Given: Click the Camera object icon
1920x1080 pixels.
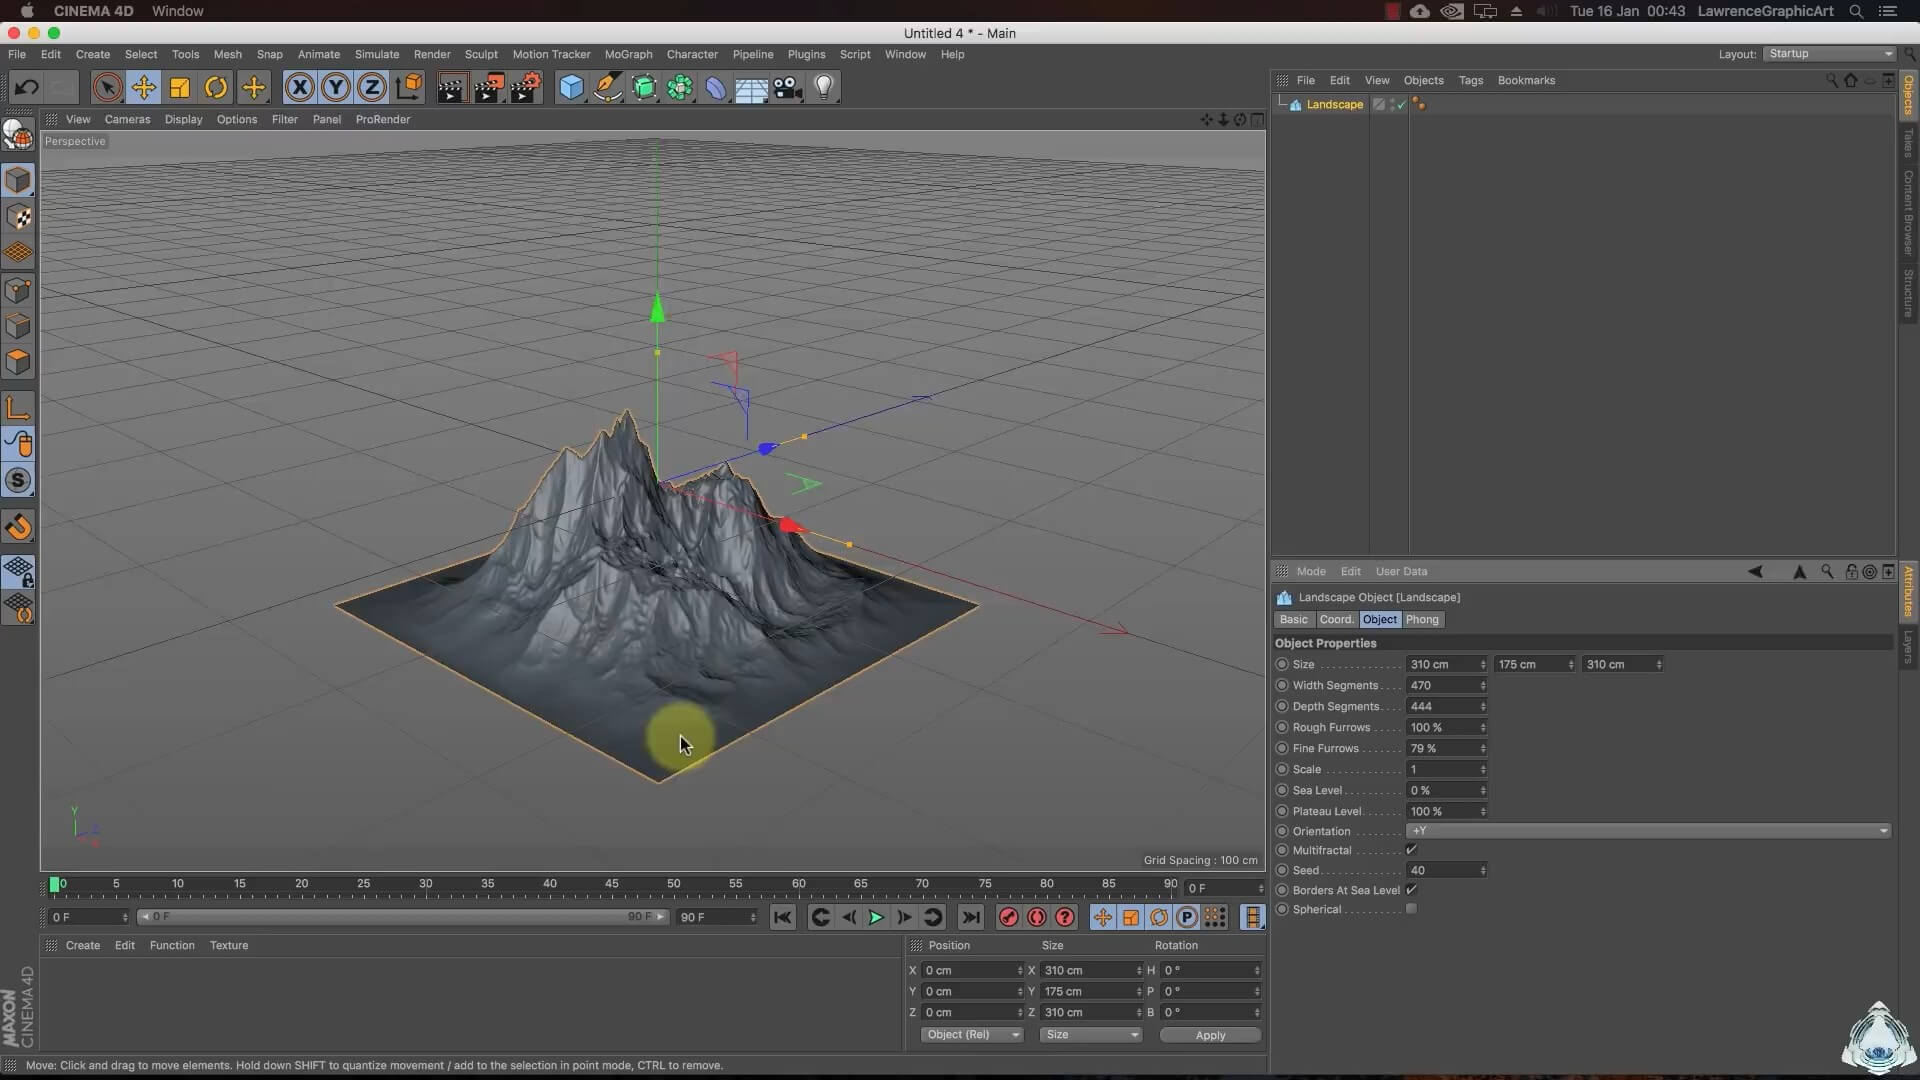Looking at the screenshot, I should [788, 88].
